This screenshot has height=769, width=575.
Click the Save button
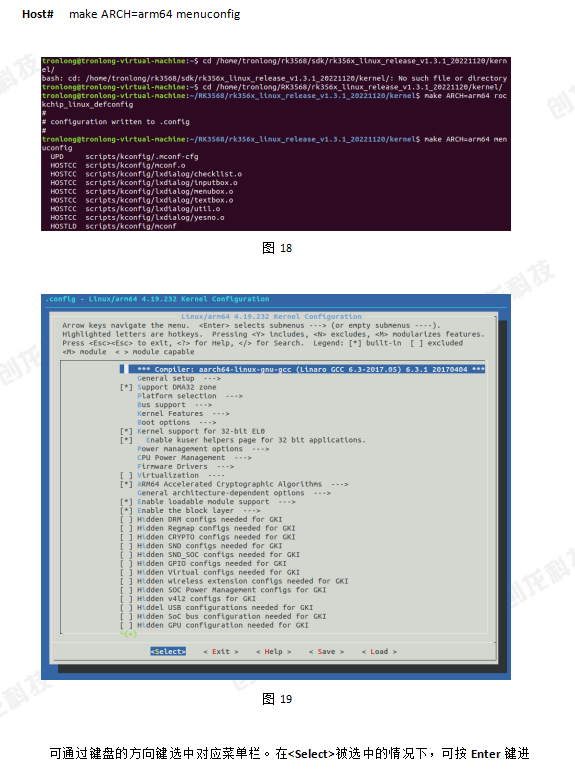[x=326, y=652]
